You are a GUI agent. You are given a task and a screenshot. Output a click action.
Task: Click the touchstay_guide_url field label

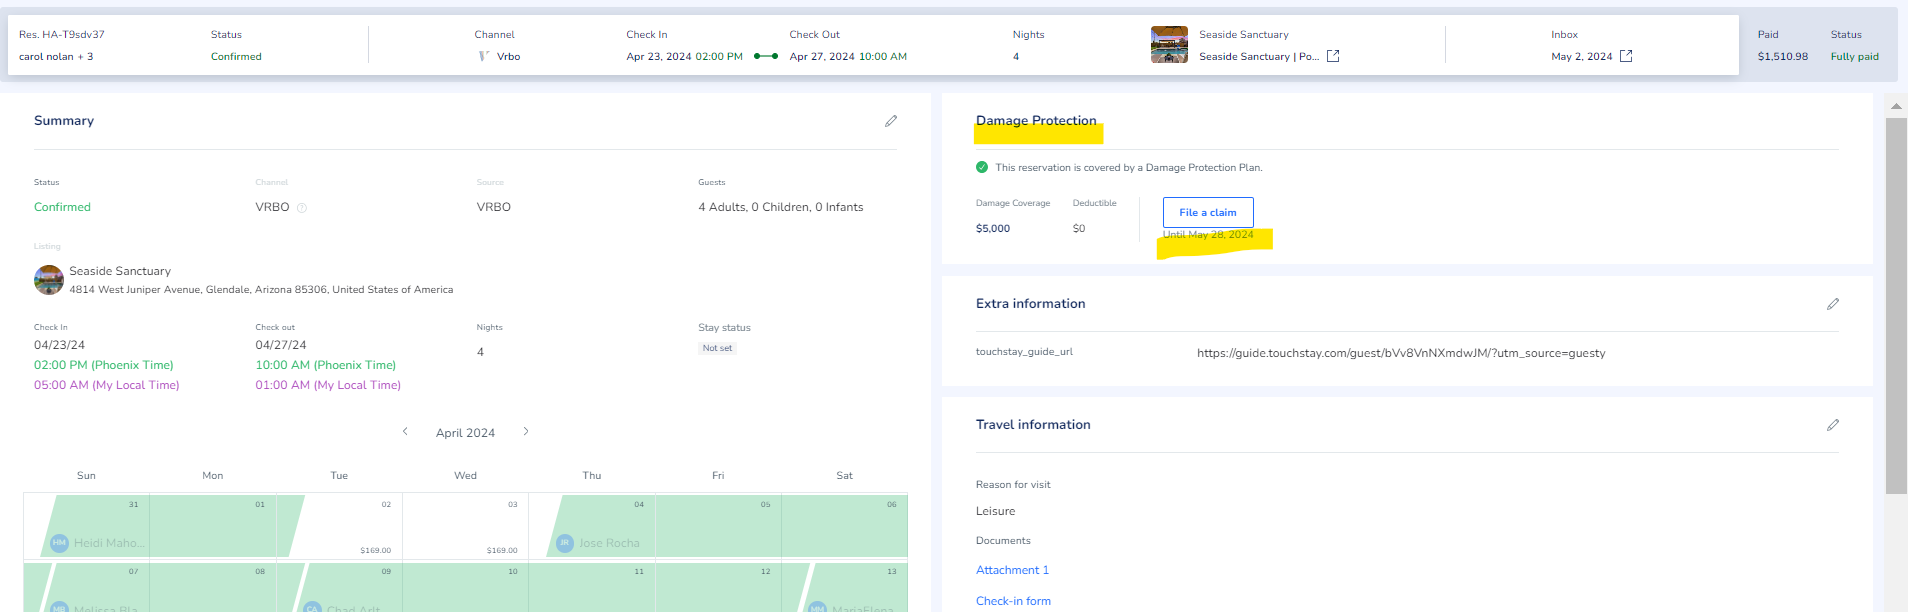(x=1024, y=352)
